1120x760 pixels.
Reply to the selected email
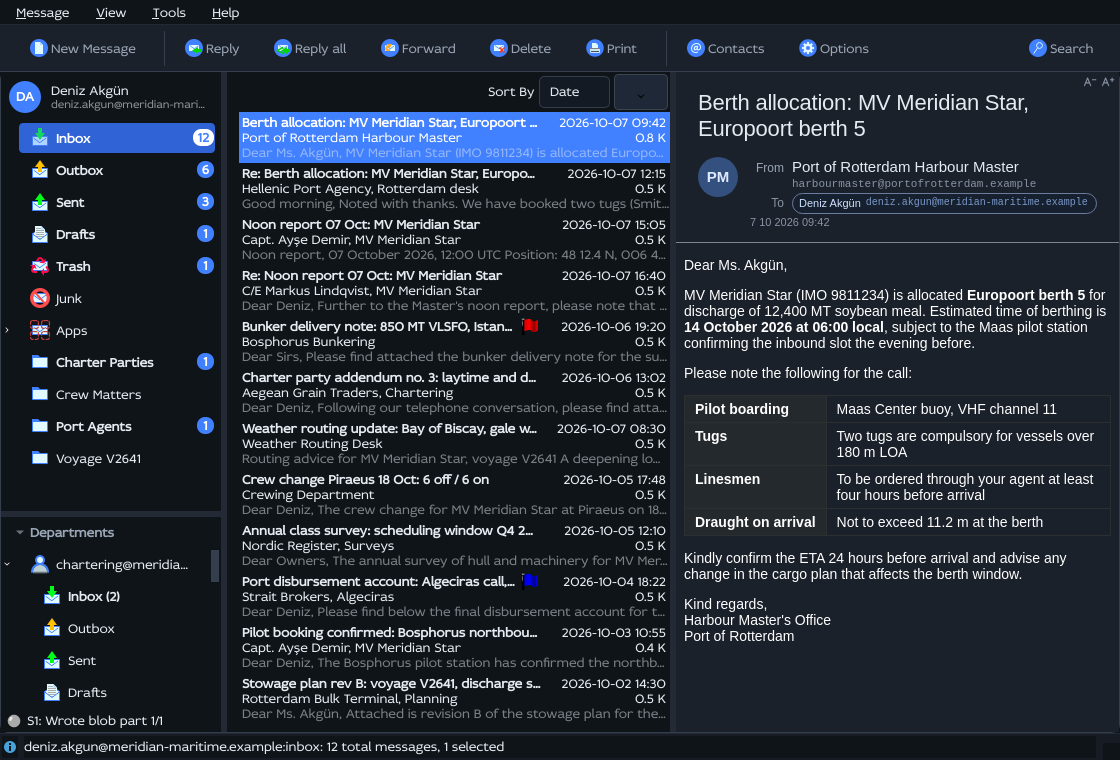point(212,48)
